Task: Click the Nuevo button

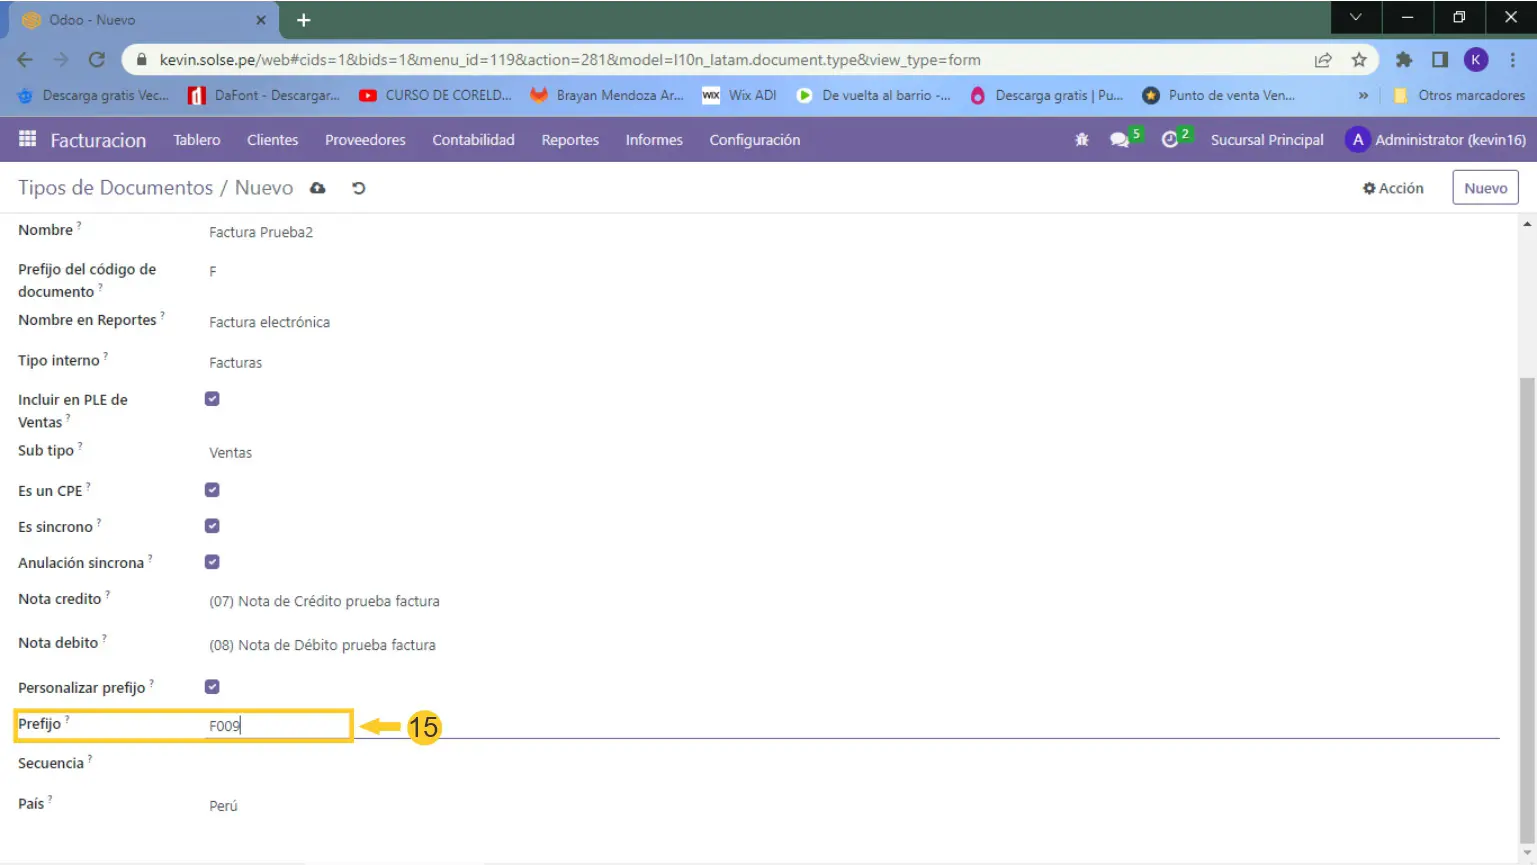Action: pos(1485,188)
